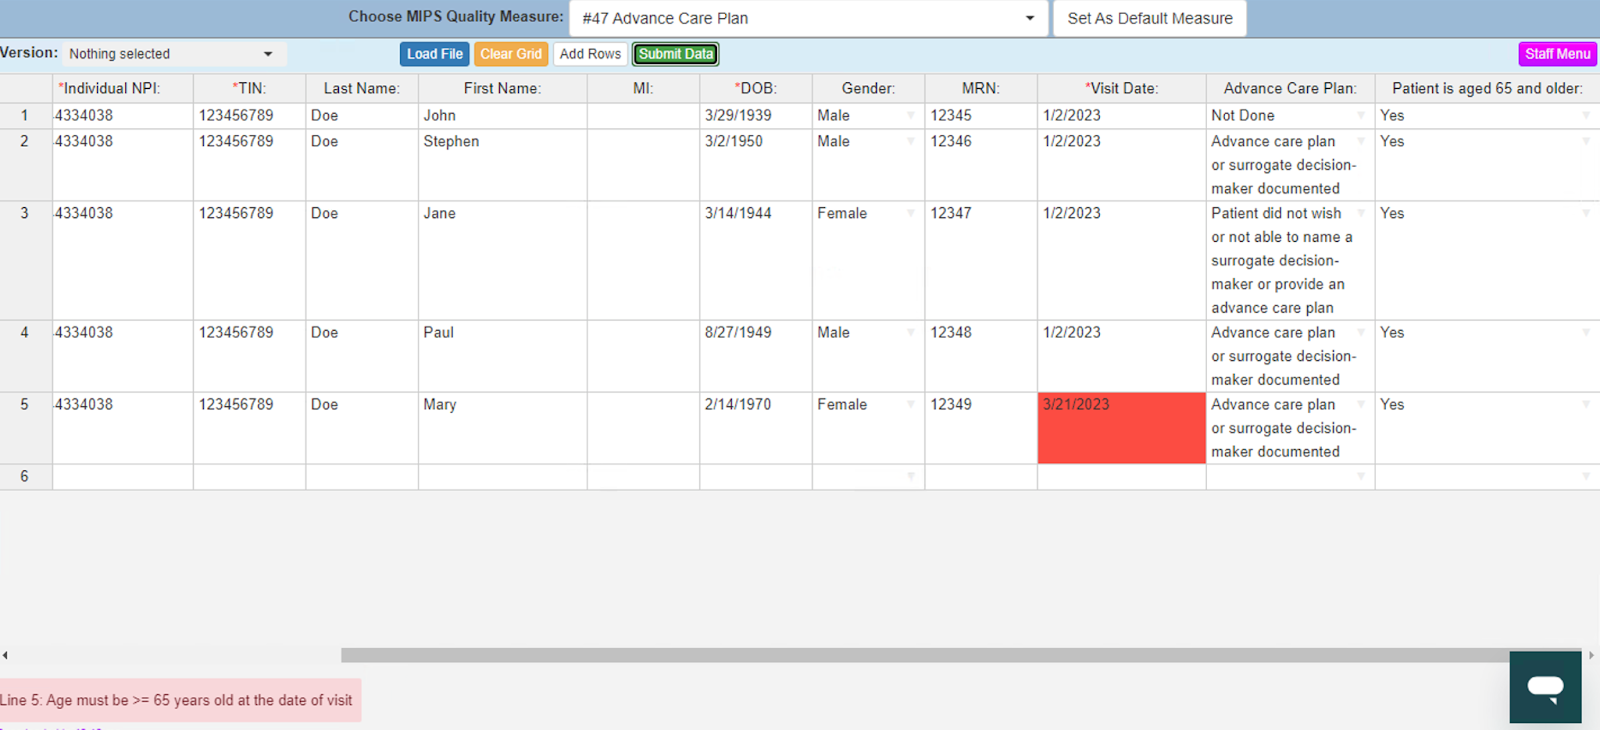
Task: Open Advance Care Plan dropdown in row 3
Action: pos(1361,214)
